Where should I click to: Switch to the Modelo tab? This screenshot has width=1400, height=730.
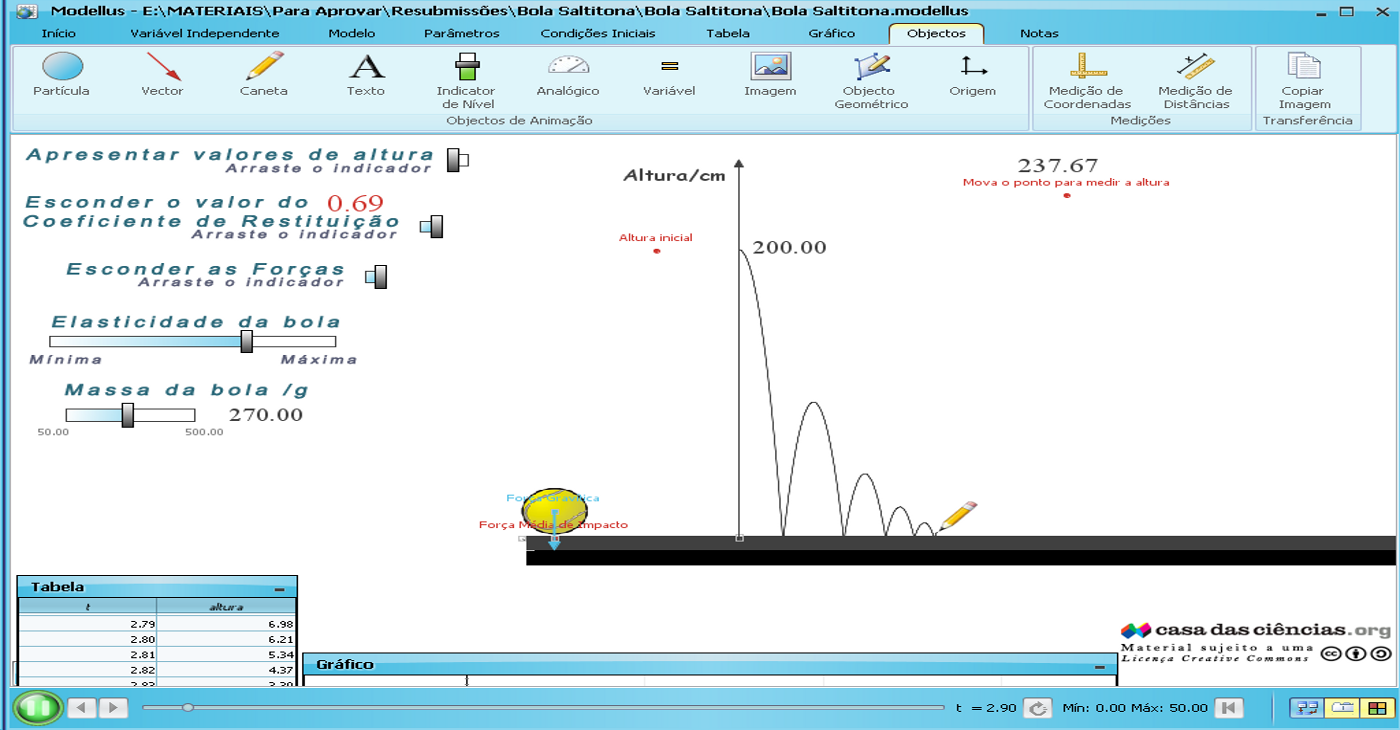click(x=352, y=33)
